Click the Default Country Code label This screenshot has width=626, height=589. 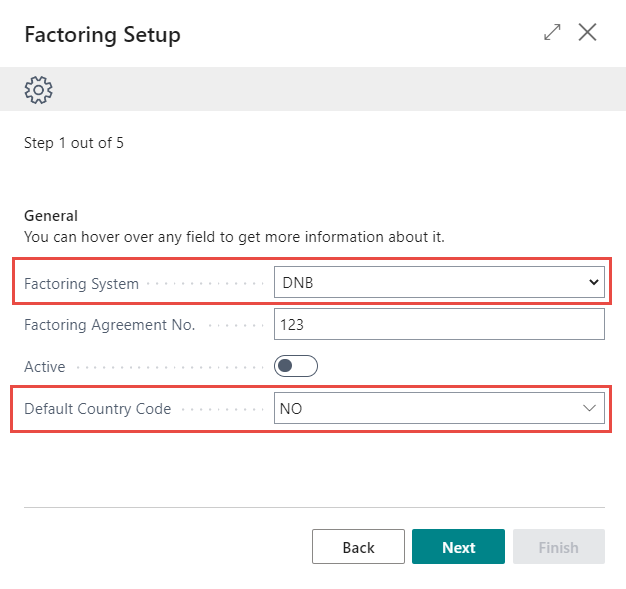pos(97,408)
